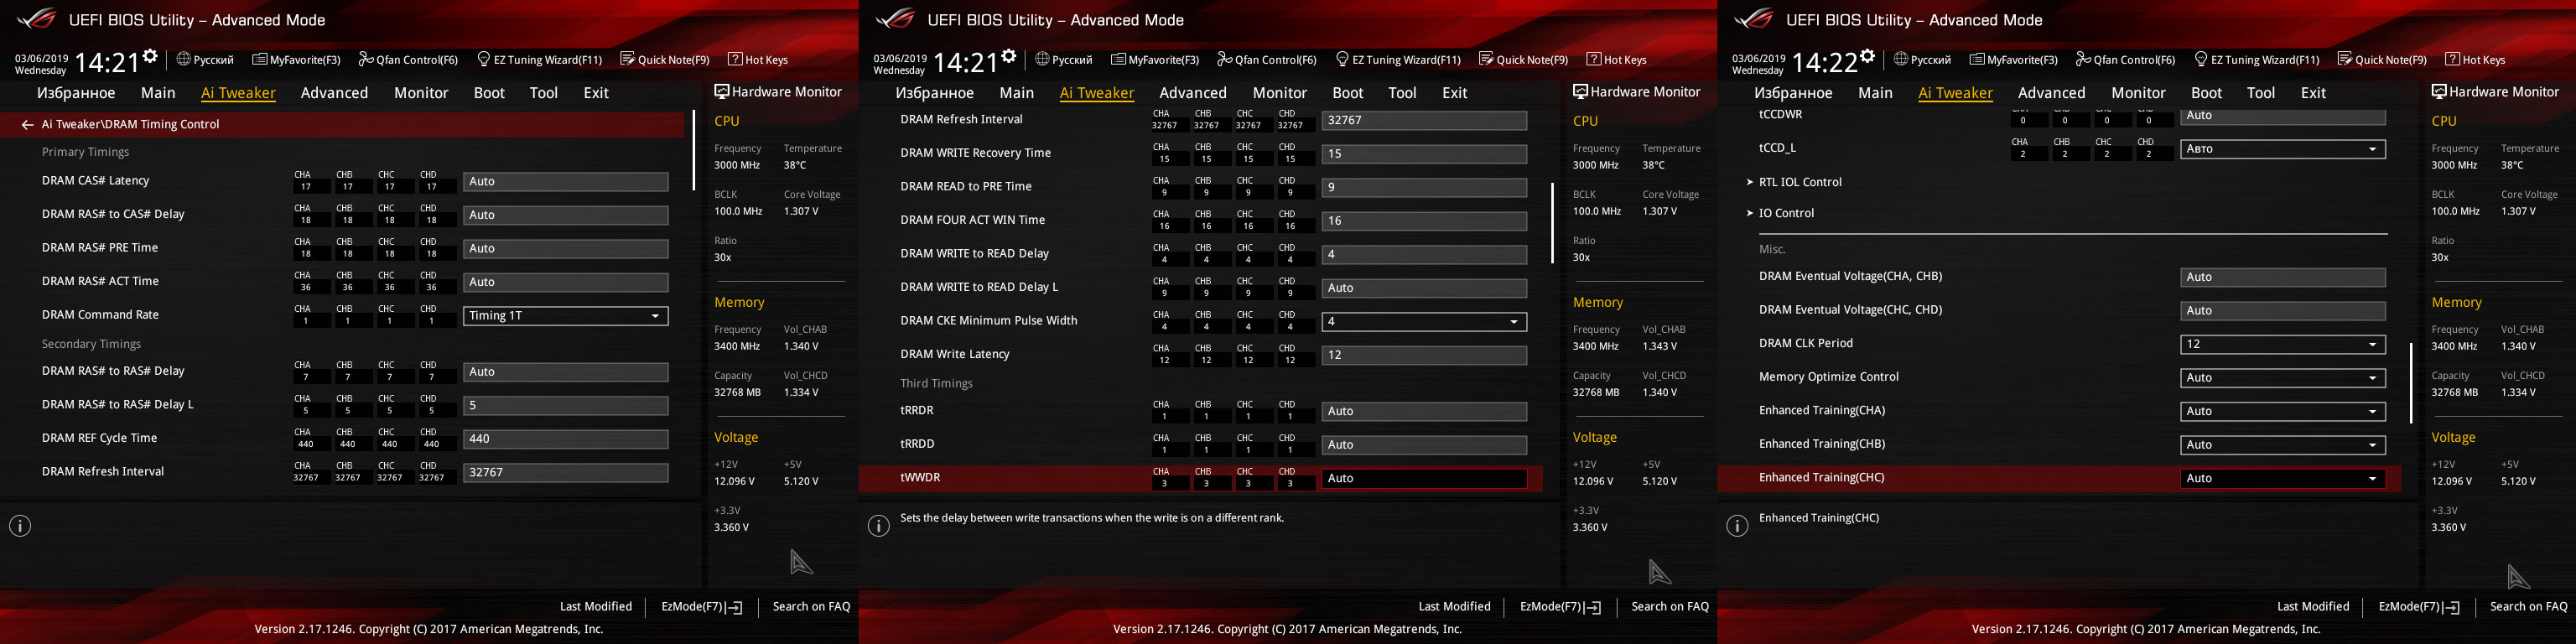This screenshot has height=644, width=2576.
Task: Click the tWWDR Auto input field
Action: (x=1425, y=479)
